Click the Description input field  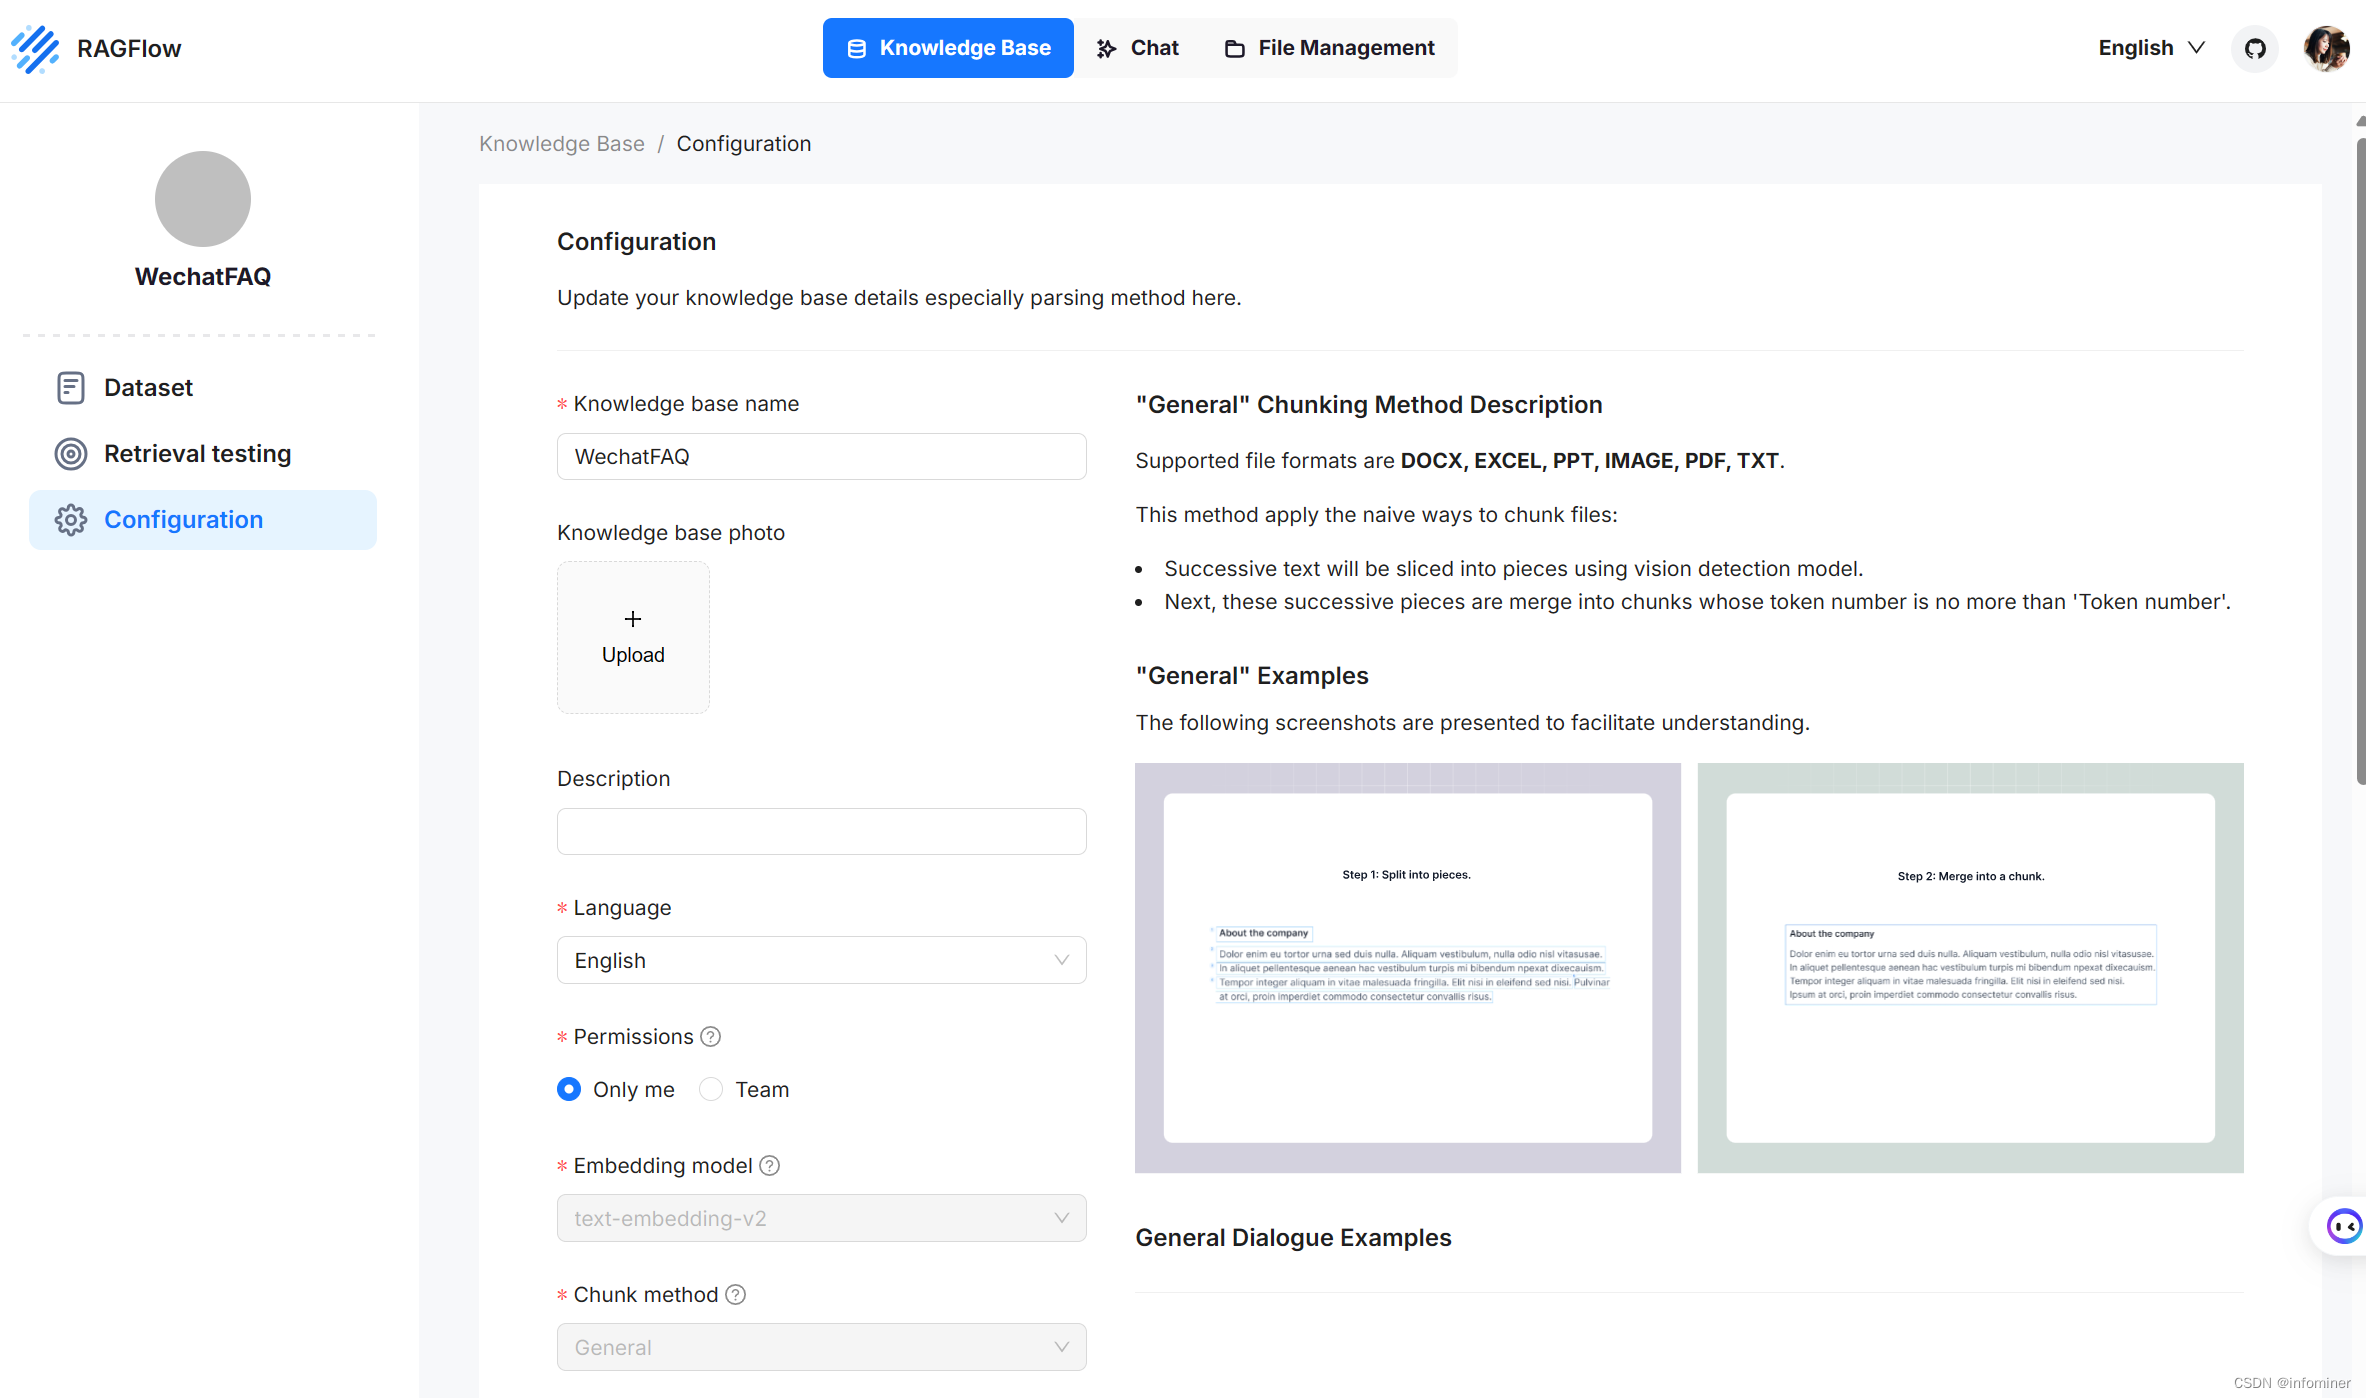(821, 831)
